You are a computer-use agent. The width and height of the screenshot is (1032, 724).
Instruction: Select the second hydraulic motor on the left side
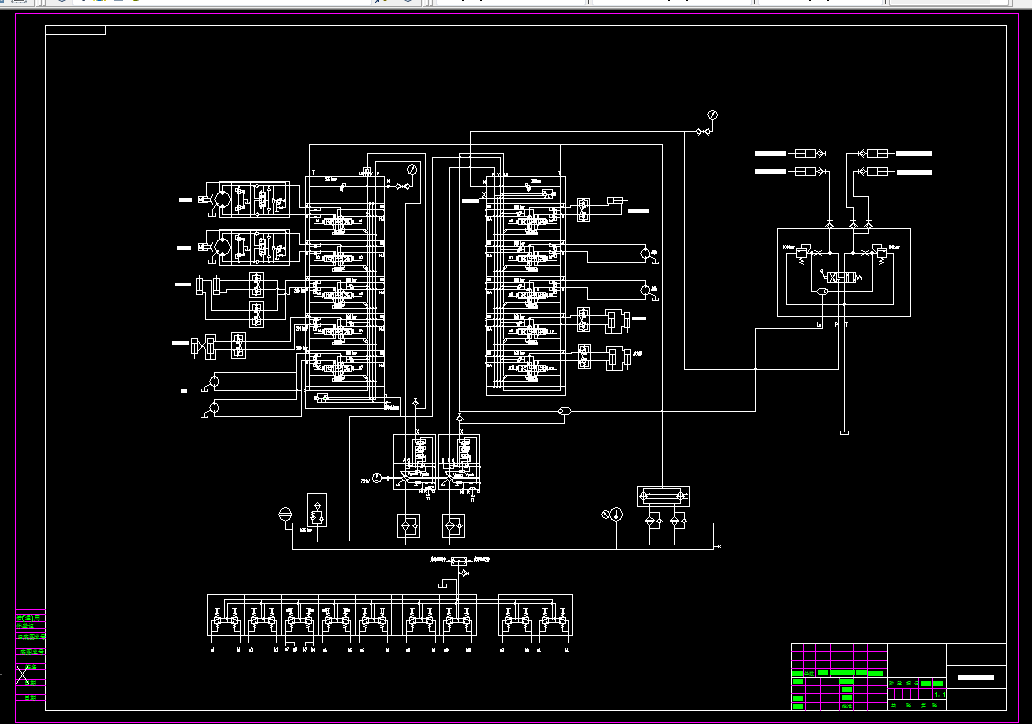point(222,247)
